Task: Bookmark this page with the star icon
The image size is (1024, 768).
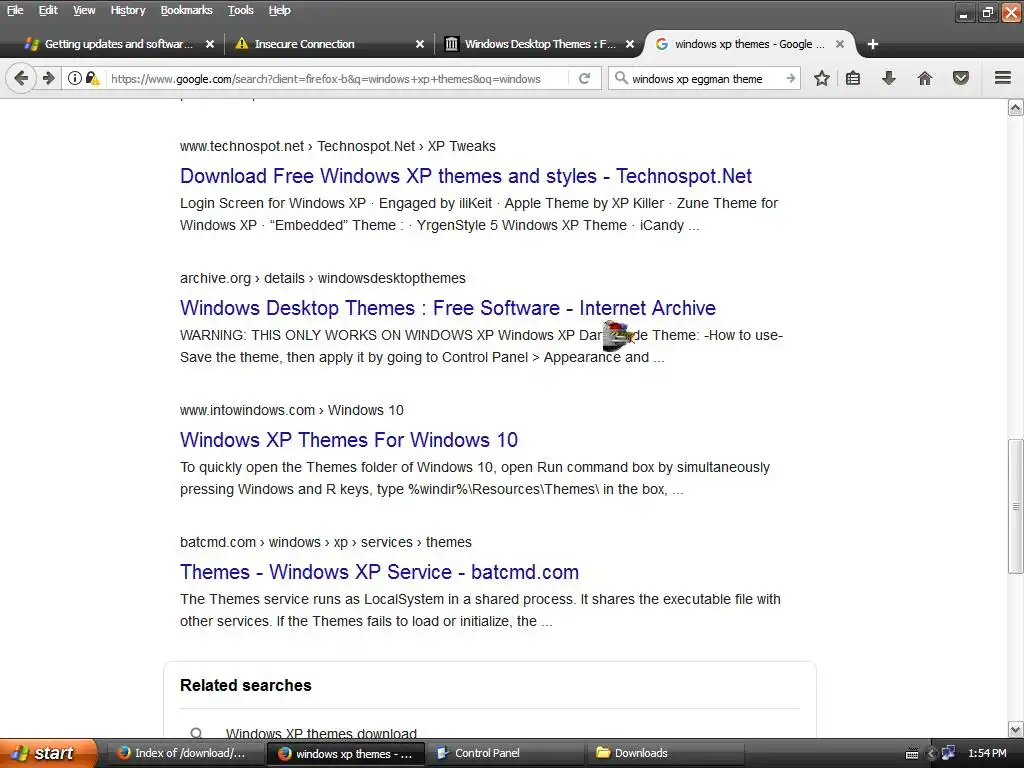Action: coord(822,78)
